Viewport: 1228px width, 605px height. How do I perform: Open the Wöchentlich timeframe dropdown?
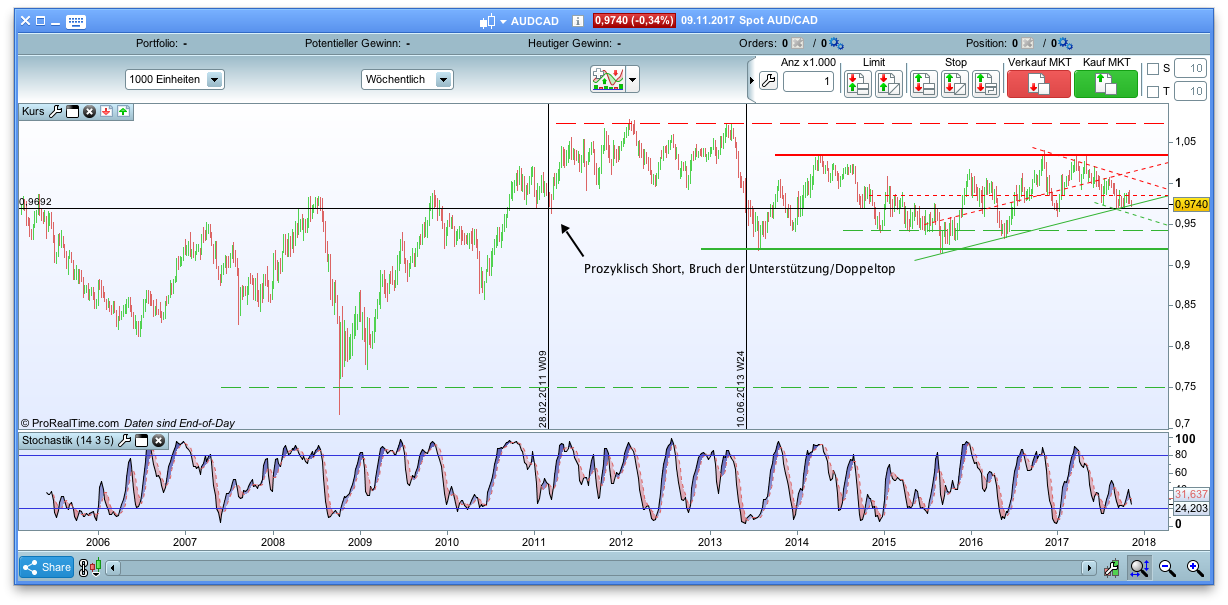pyautogui.click(x=445, y=79)
